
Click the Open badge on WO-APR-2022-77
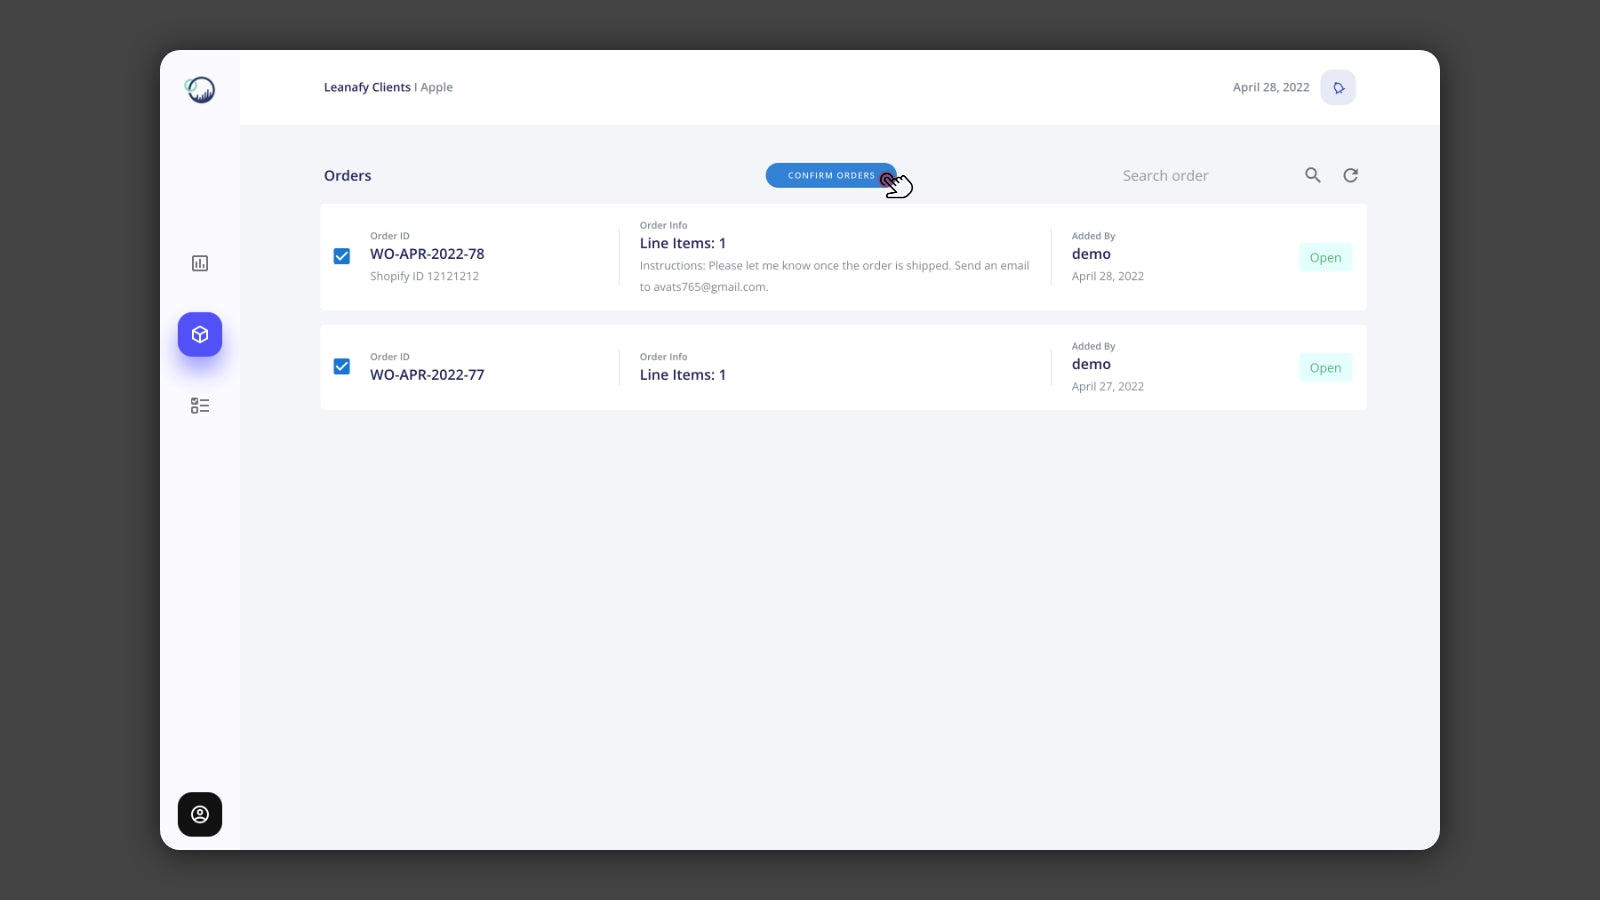click(1325, 367)
